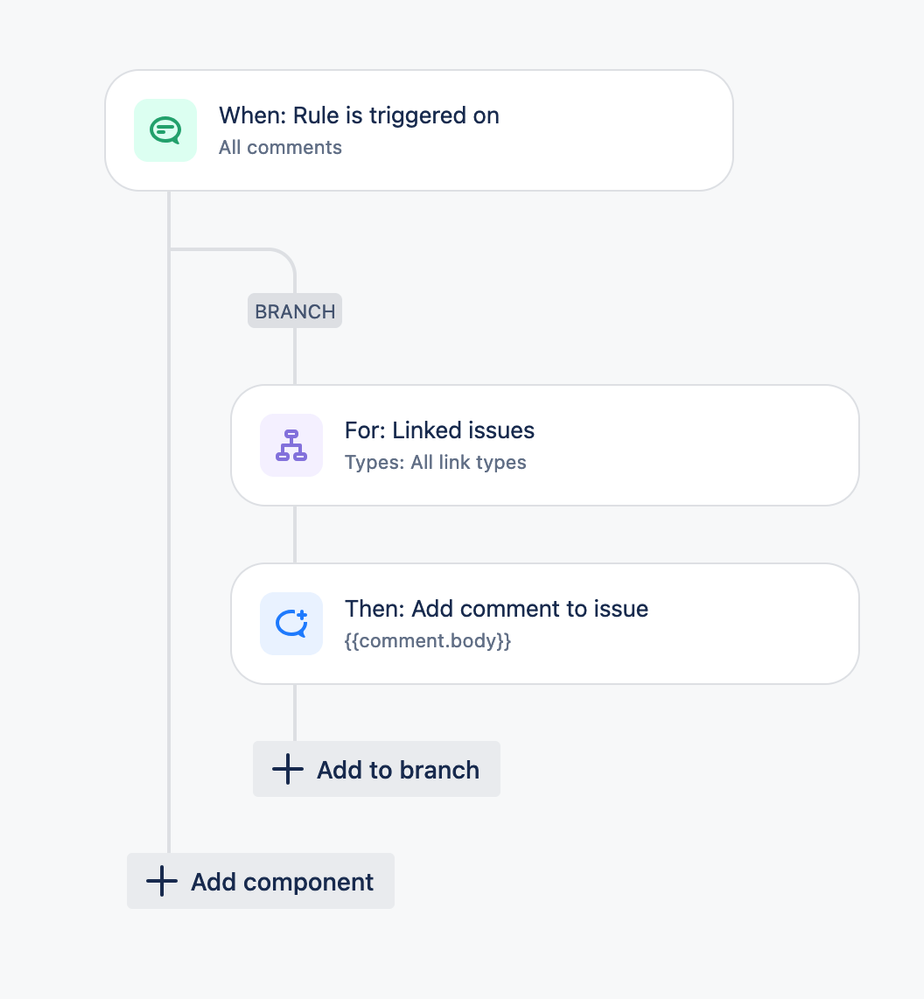Click the Add component button
Viewport: 924px width, 999px height.
(x=261, y=881)
